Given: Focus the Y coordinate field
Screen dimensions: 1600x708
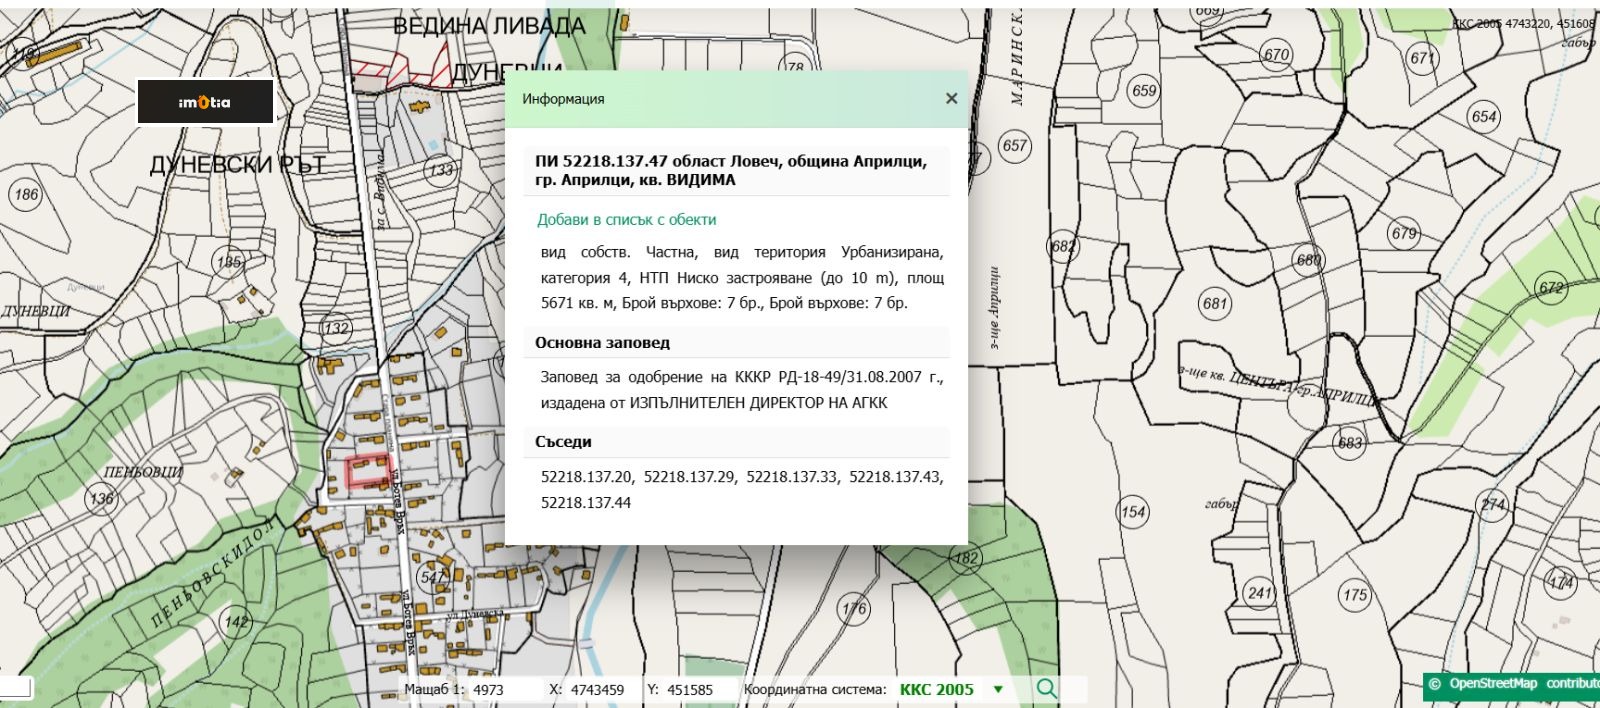Looking at the screenshot, I should tap(694, 690).
